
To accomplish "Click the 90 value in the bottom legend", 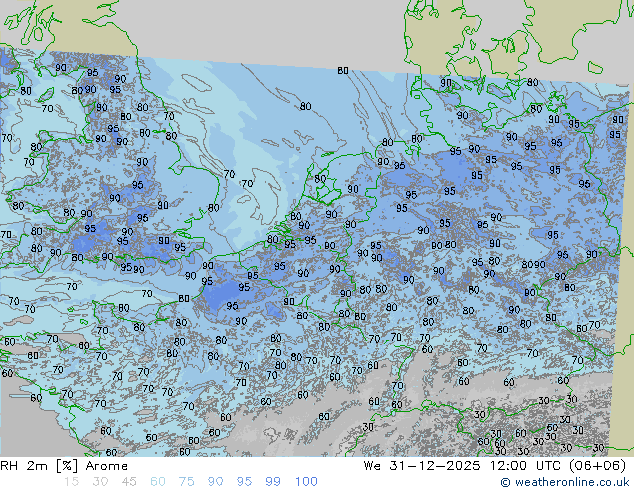I will point(215,482).
